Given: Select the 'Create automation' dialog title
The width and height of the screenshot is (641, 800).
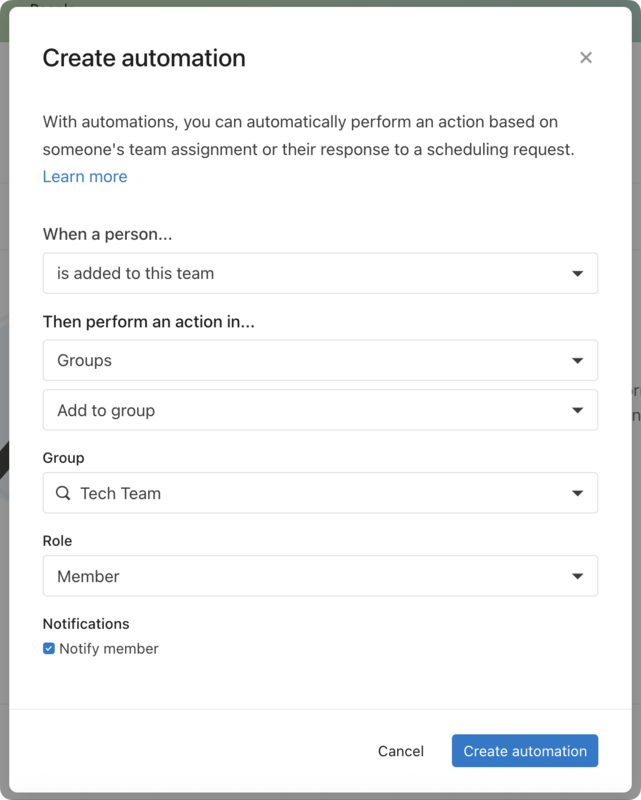Looking at the screenshot, I should pyautogui.click(x=143, y=58).
